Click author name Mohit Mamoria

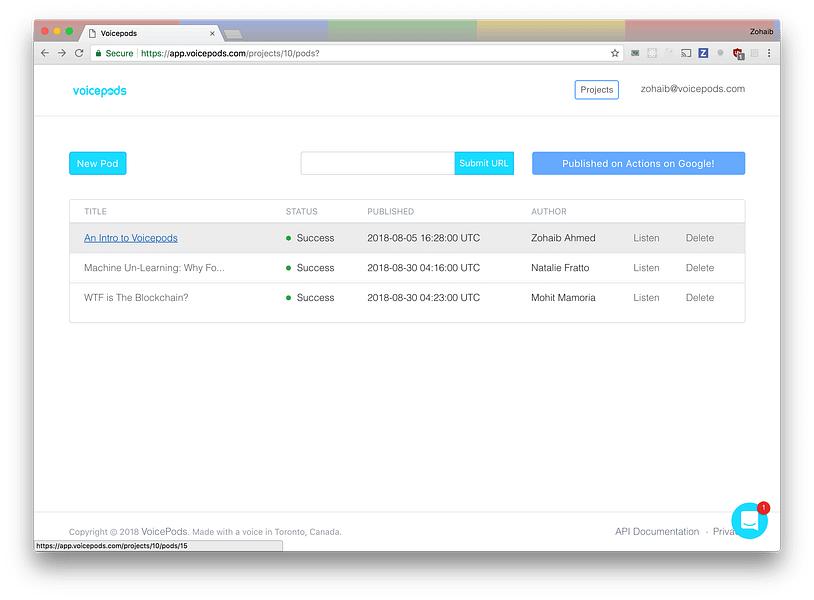(x=563, y=297)
